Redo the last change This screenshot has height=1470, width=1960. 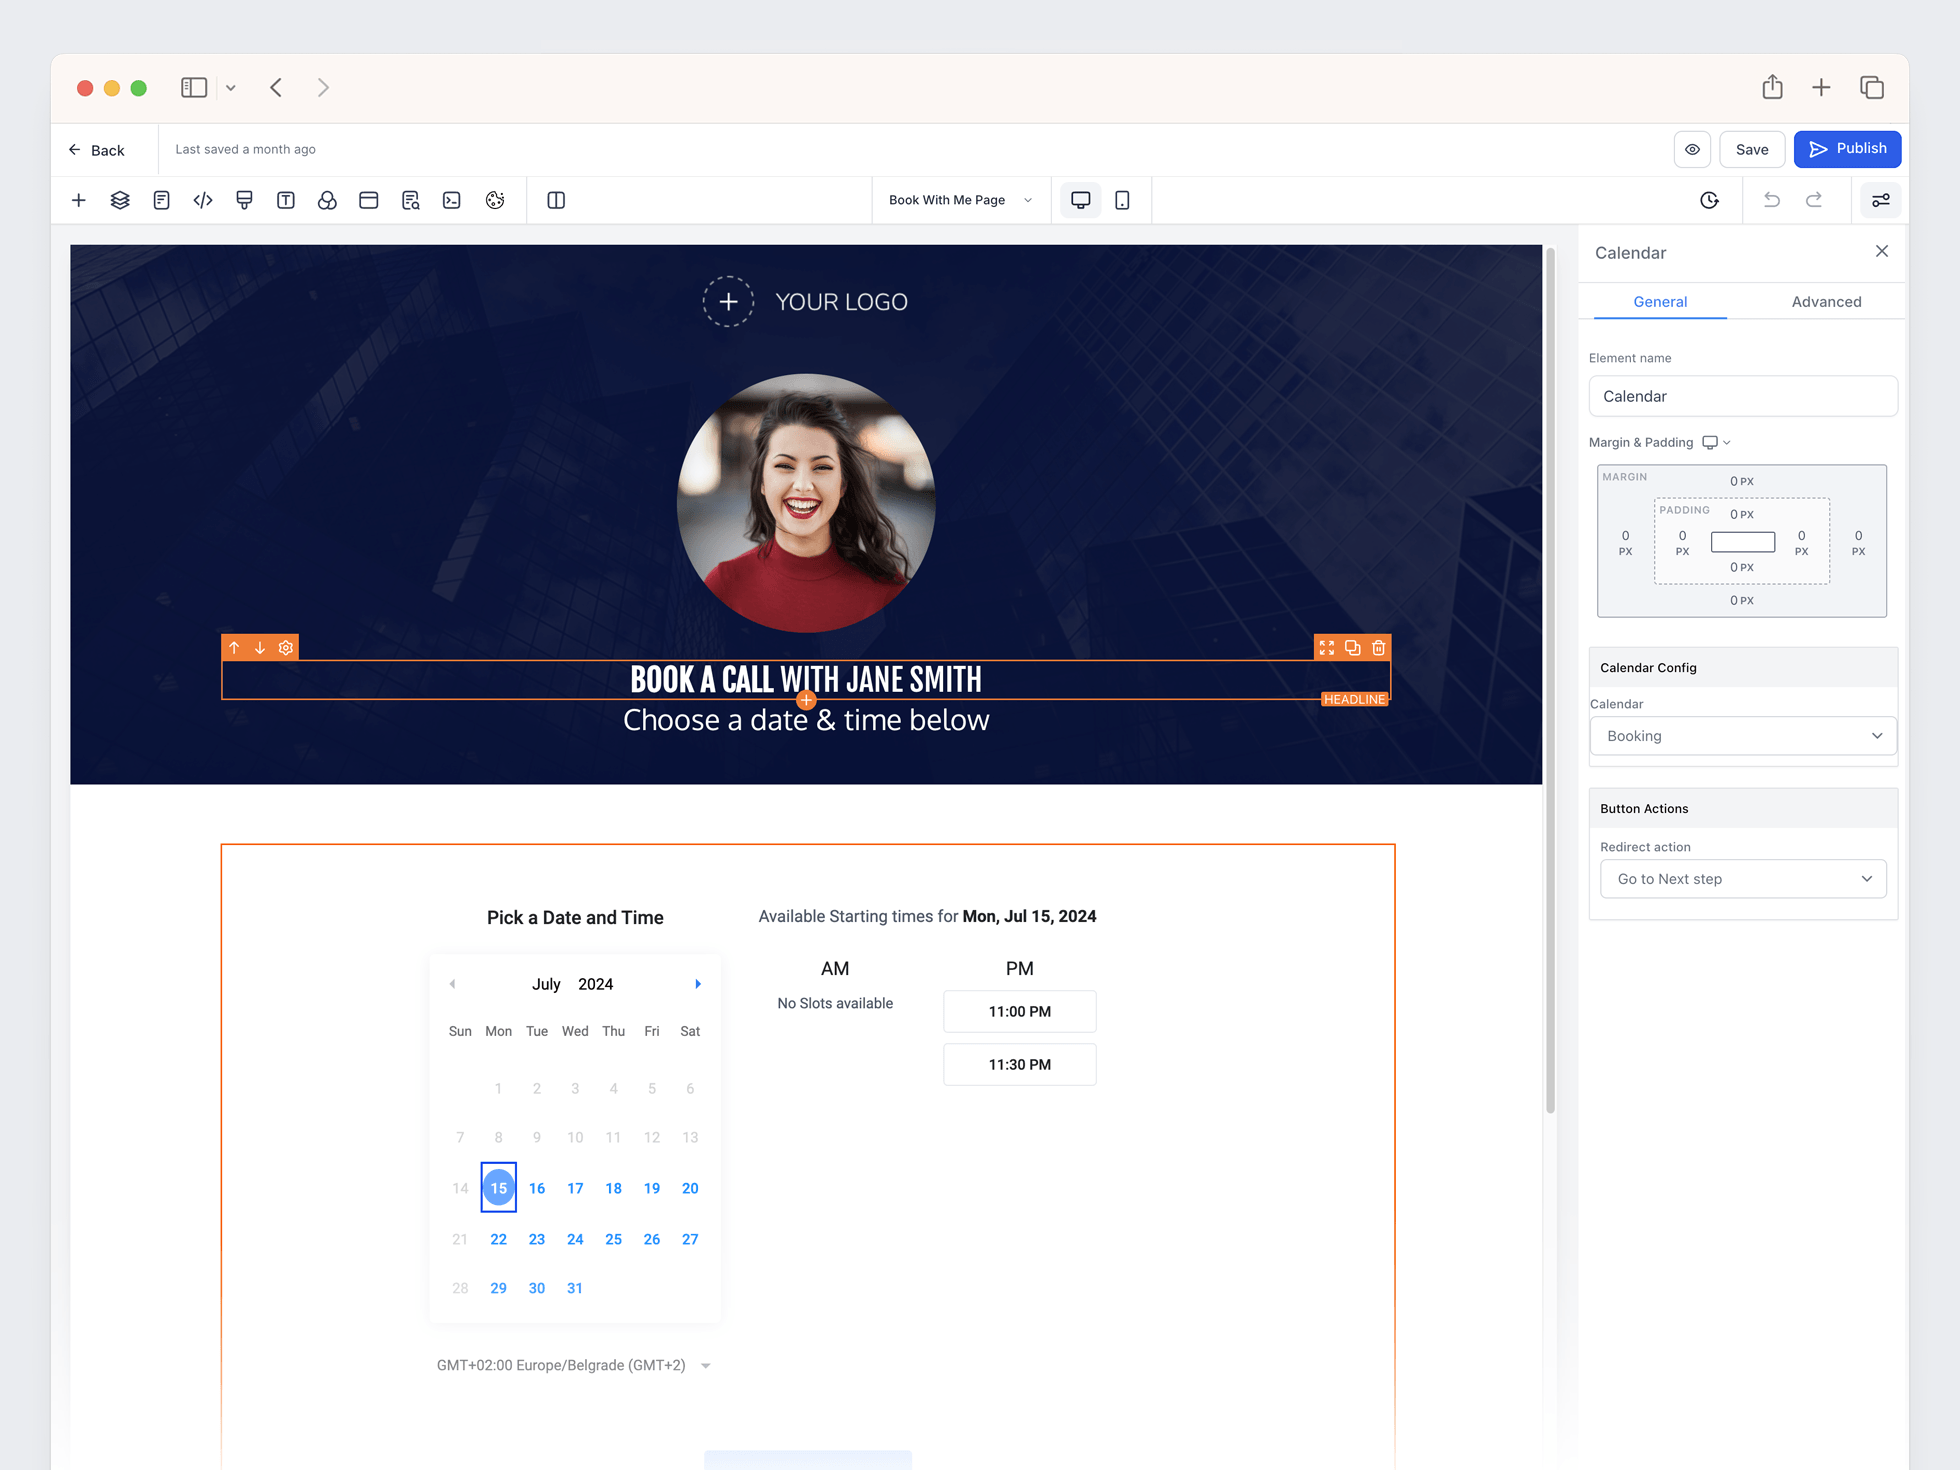tap(1814, 200)
